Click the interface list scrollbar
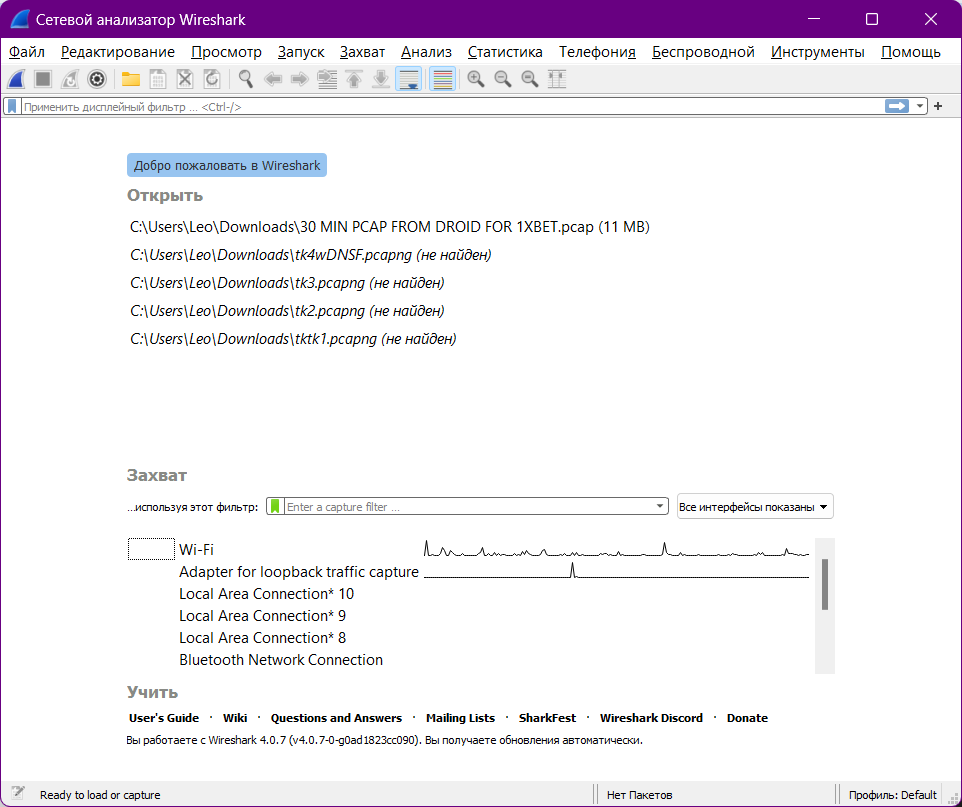Image resolution: width=962 pixels, height=807 pixels. (x=825, y=585)
